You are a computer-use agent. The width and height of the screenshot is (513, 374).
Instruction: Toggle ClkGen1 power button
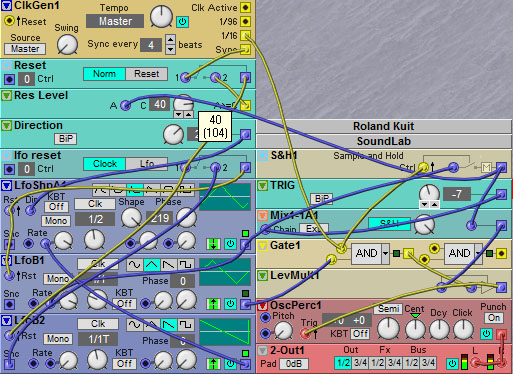tap(182, 22)
